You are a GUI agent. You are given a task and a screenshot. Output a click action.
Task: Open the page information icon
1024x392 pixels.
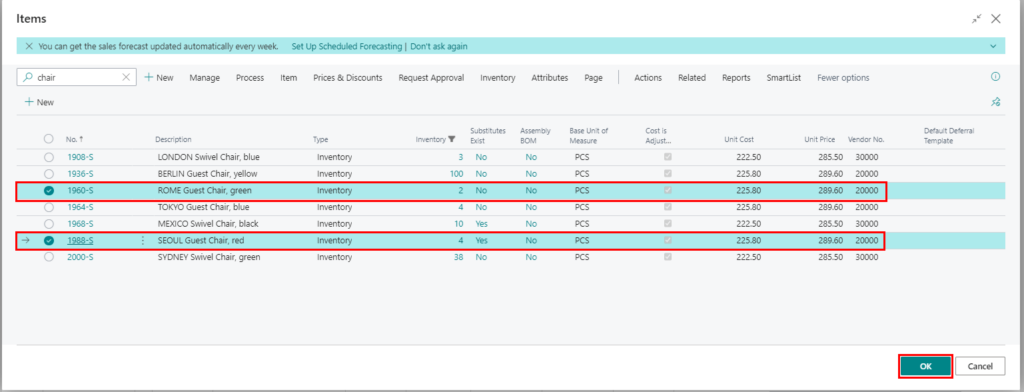(995, 76)
